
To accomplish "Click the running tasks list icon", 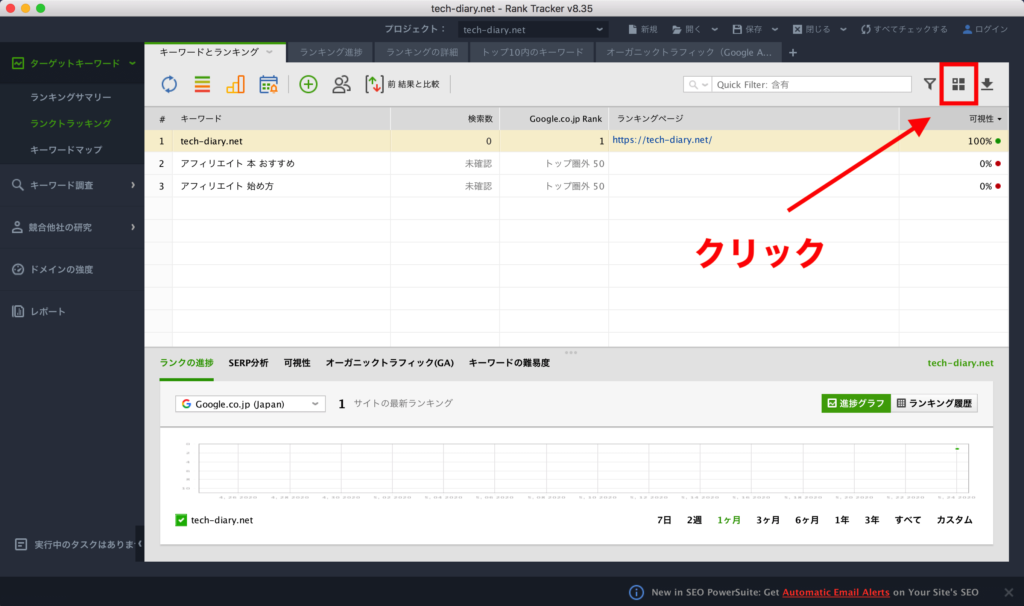I will tap(21, 544).
